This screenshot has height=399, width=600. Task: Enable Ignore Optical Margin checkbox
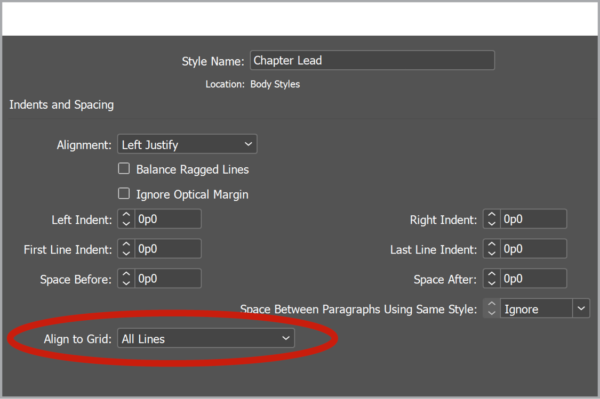point(124,194)
